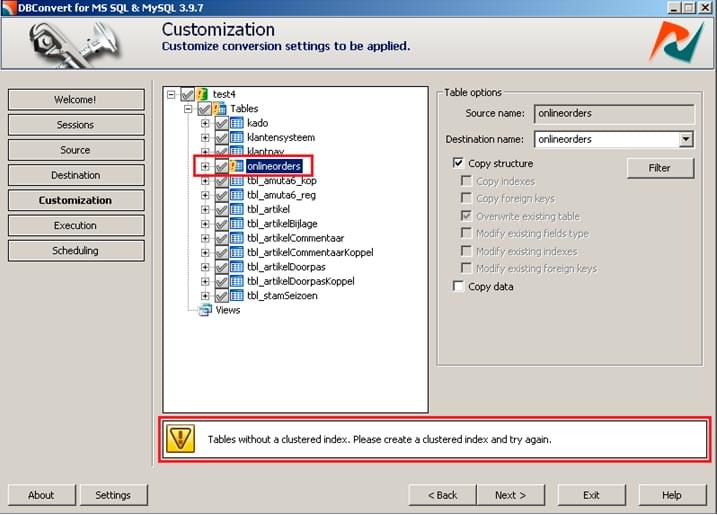Screen dimensions: 717x515
Task: Click the tbl_stamSeizoen table icon
Action: [x=236, y=295]
